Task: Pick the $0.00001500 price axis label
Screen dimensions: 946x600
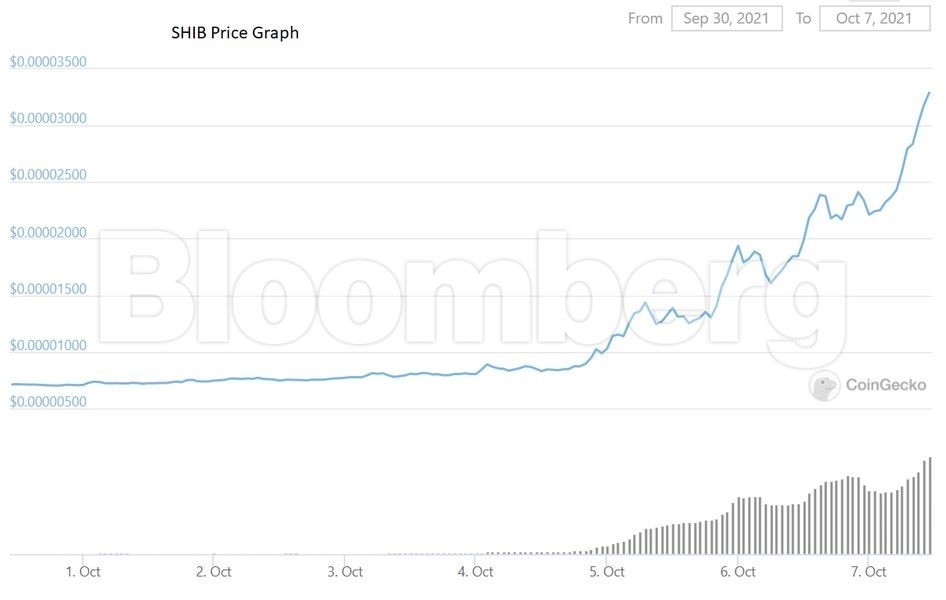Action: coord(48,290)
